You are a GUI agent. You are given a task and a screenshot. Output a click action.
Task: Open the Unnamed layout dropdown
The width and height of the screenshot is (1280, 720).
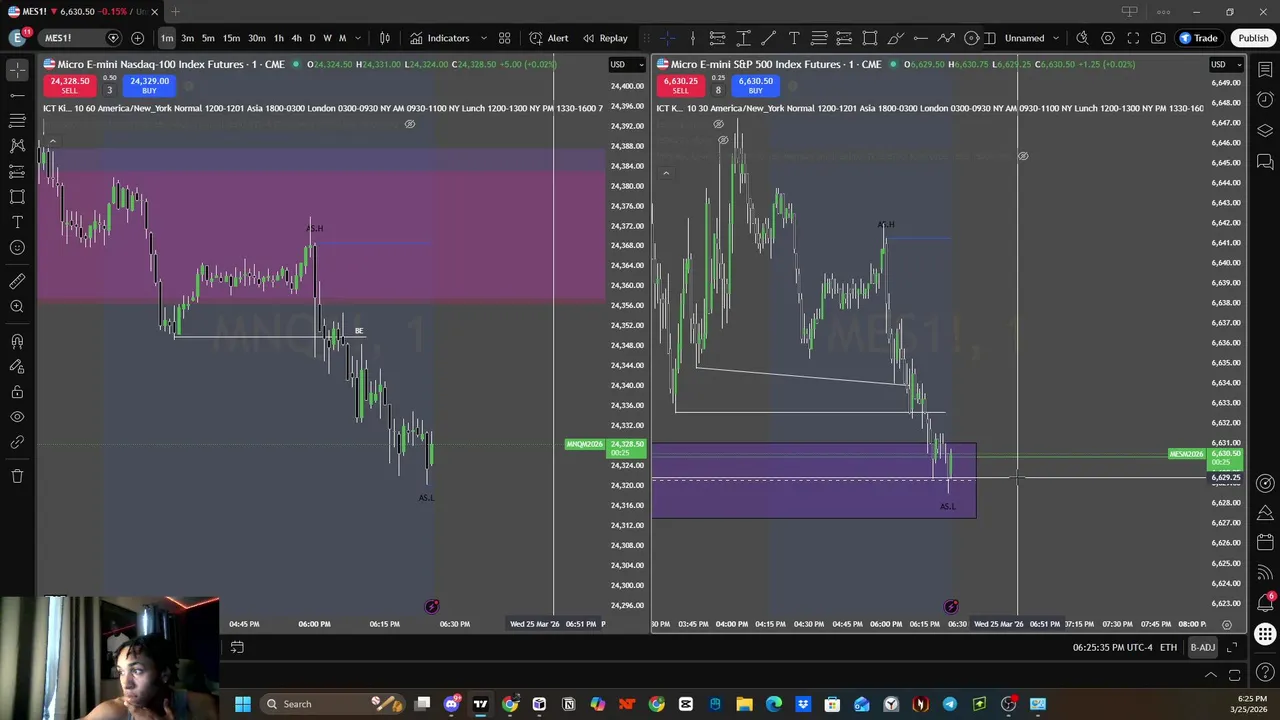(1032, 38)
